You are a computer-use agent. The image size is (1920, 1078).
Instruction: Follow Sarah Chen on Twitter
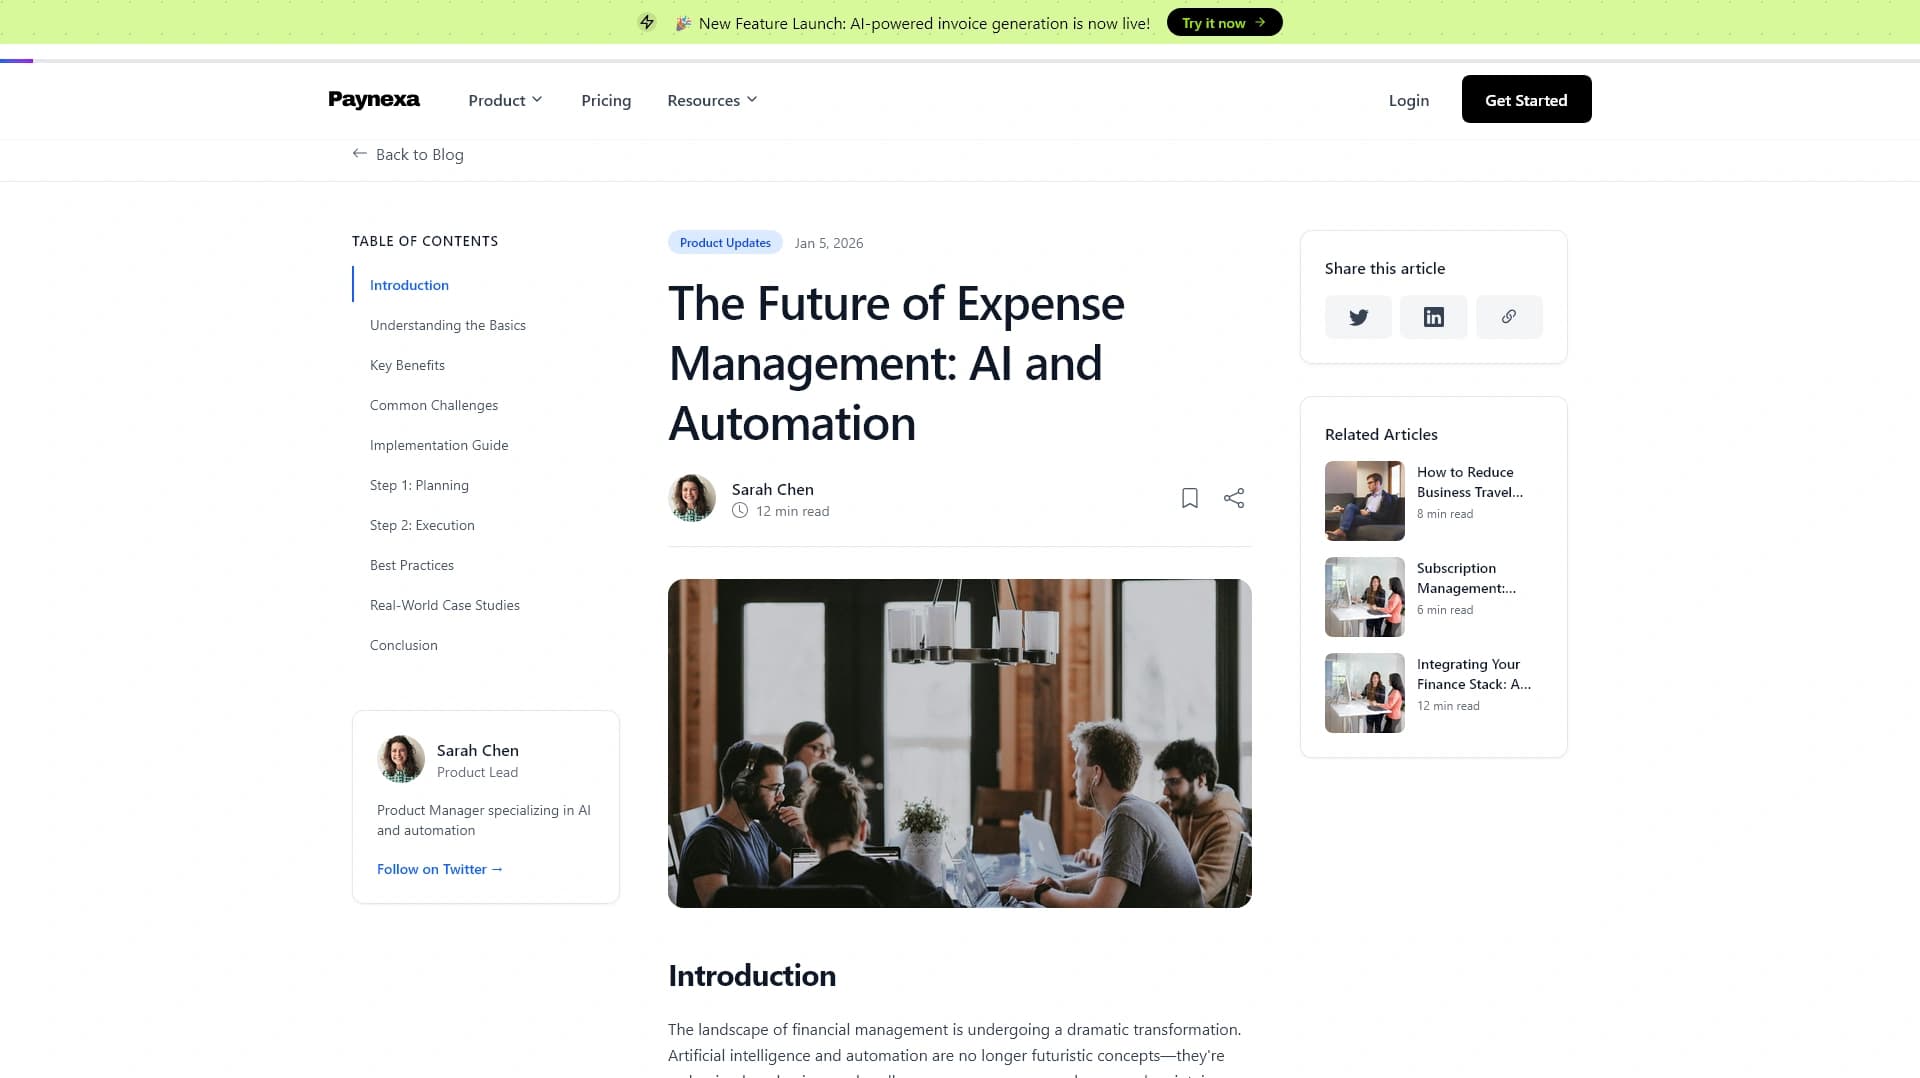439,869
